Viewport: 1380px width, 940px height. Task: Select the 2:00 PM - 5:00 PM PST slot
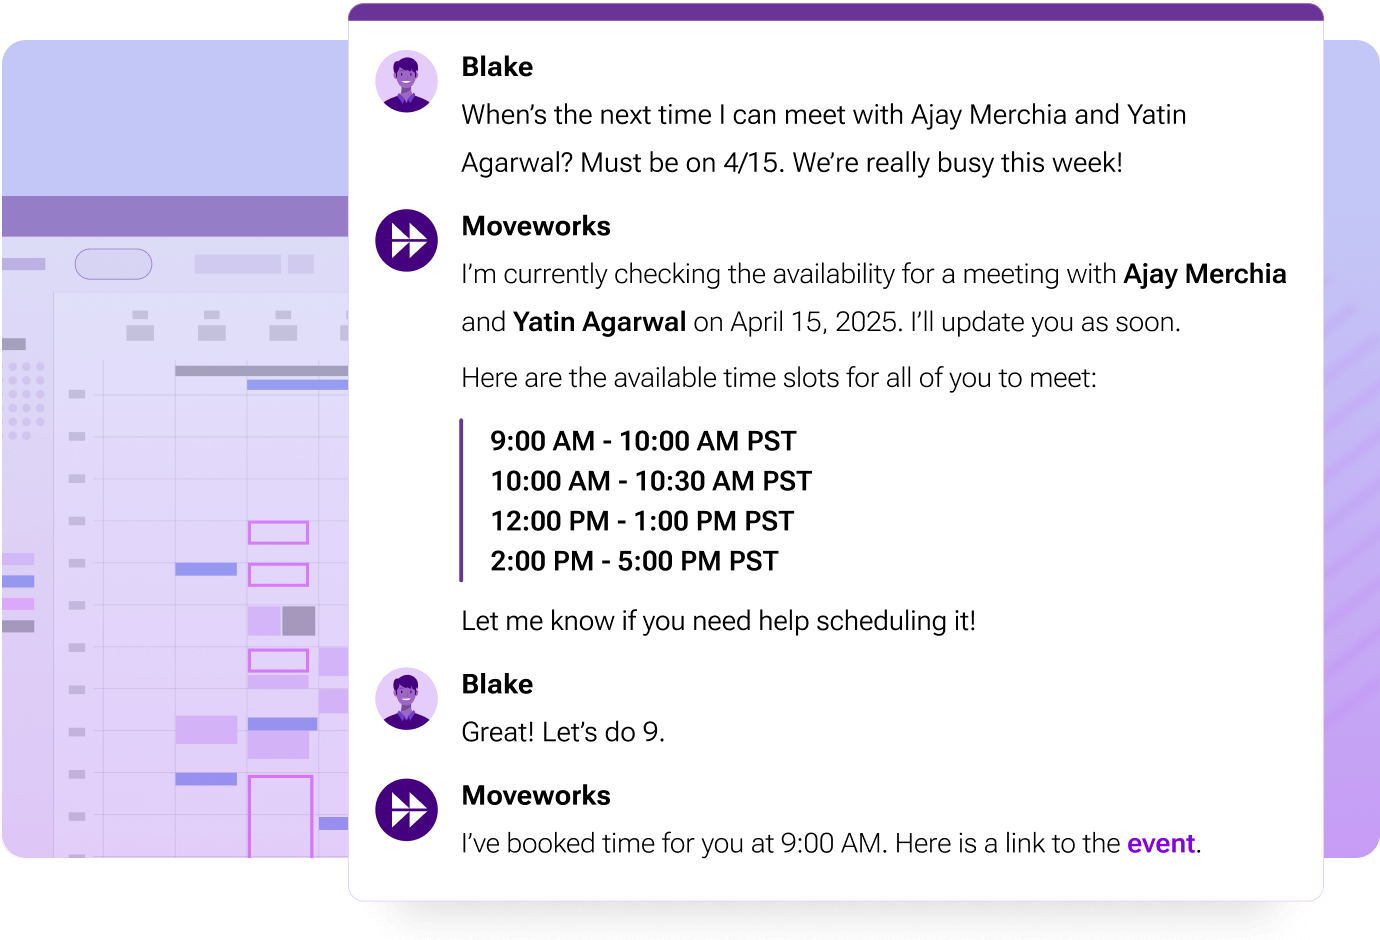(x=634, y=561)
